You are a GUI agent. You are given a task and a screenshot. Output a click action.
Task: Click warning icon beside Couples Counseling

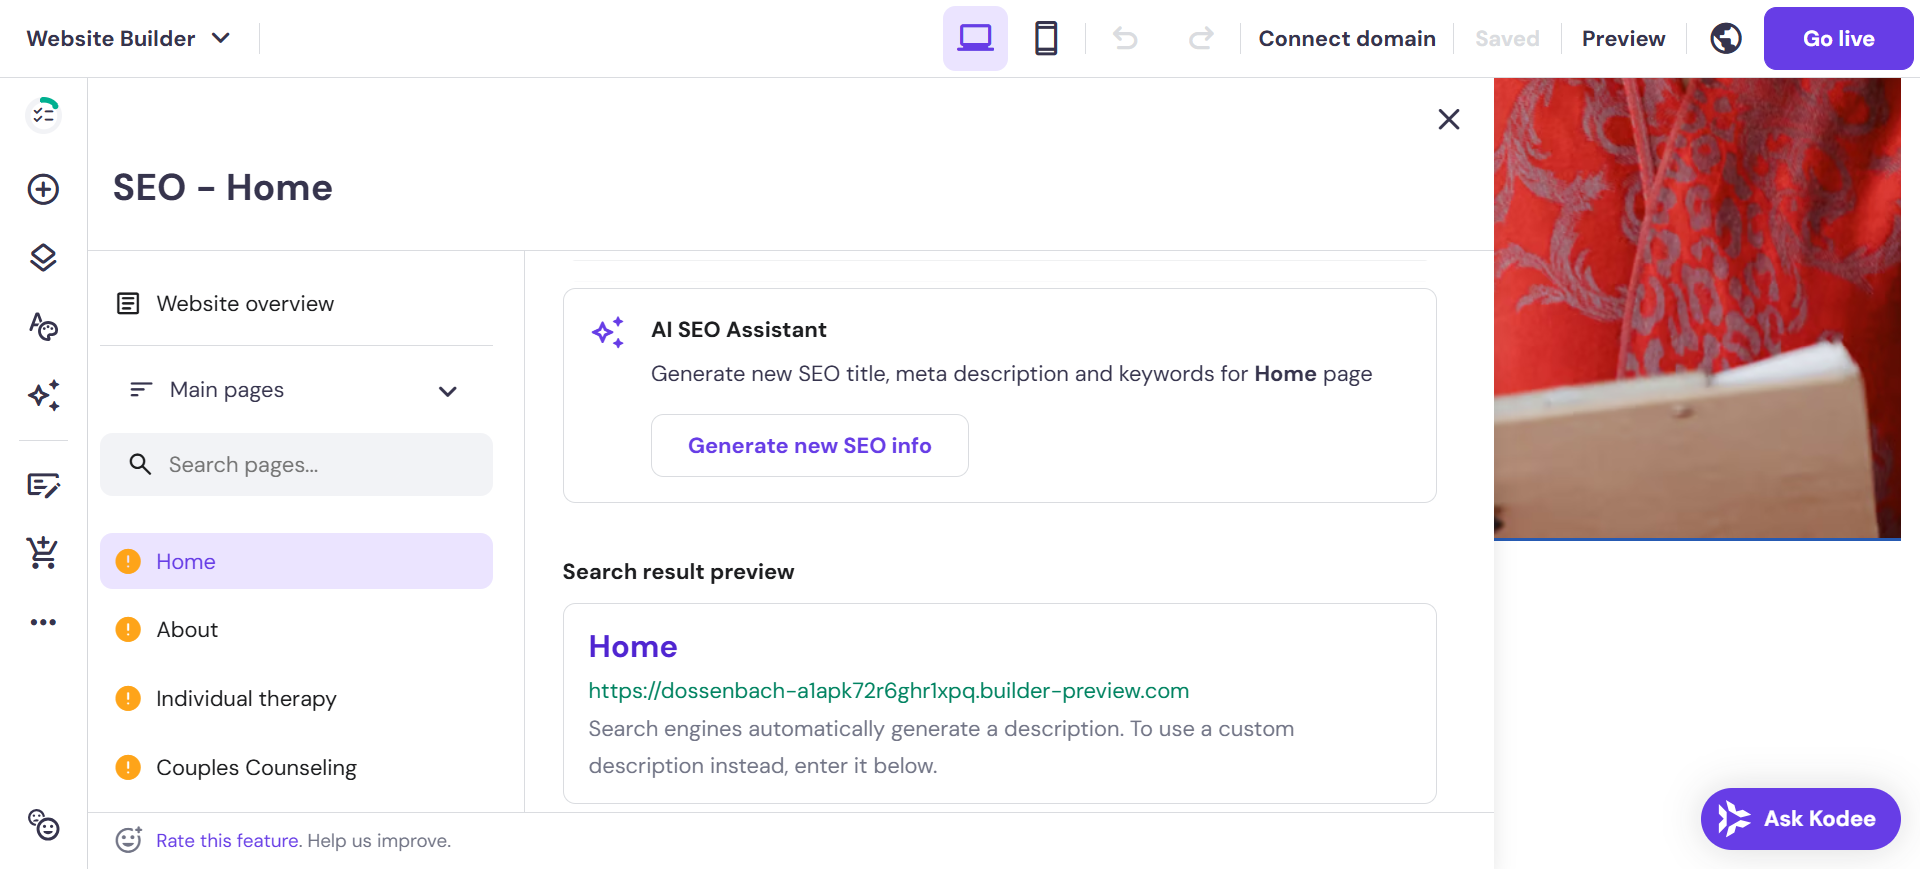(x=128, y=767)
